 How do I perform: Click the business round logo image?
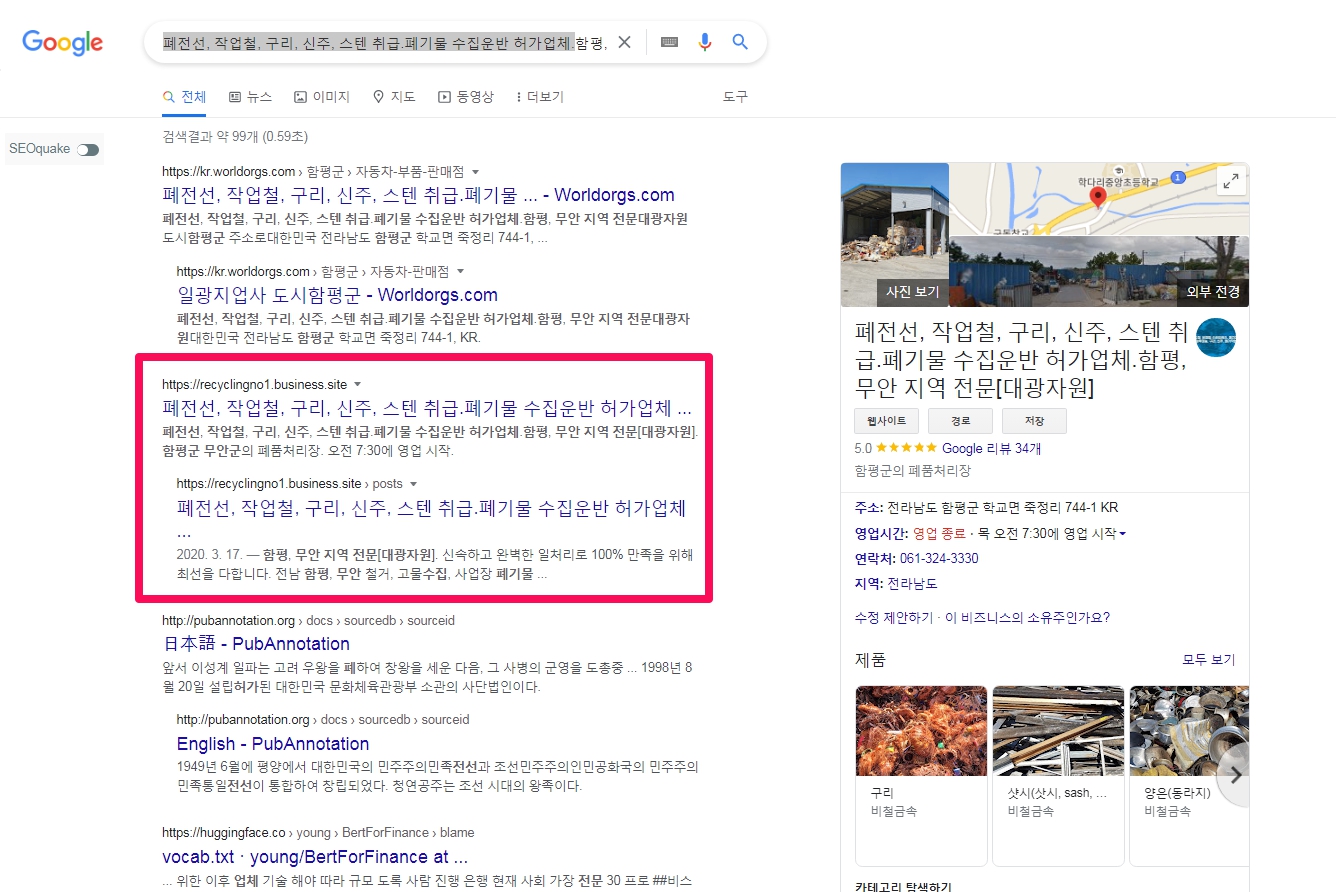coord(1215,338)
